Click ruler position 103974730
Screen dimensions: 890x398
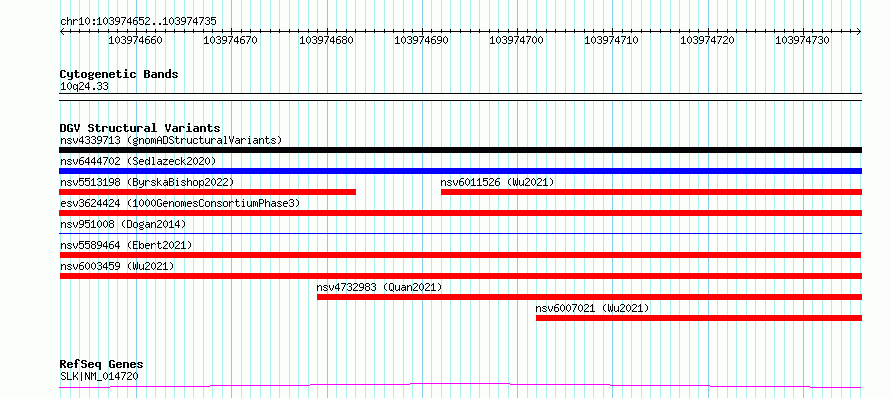click(x=803, y=40)
